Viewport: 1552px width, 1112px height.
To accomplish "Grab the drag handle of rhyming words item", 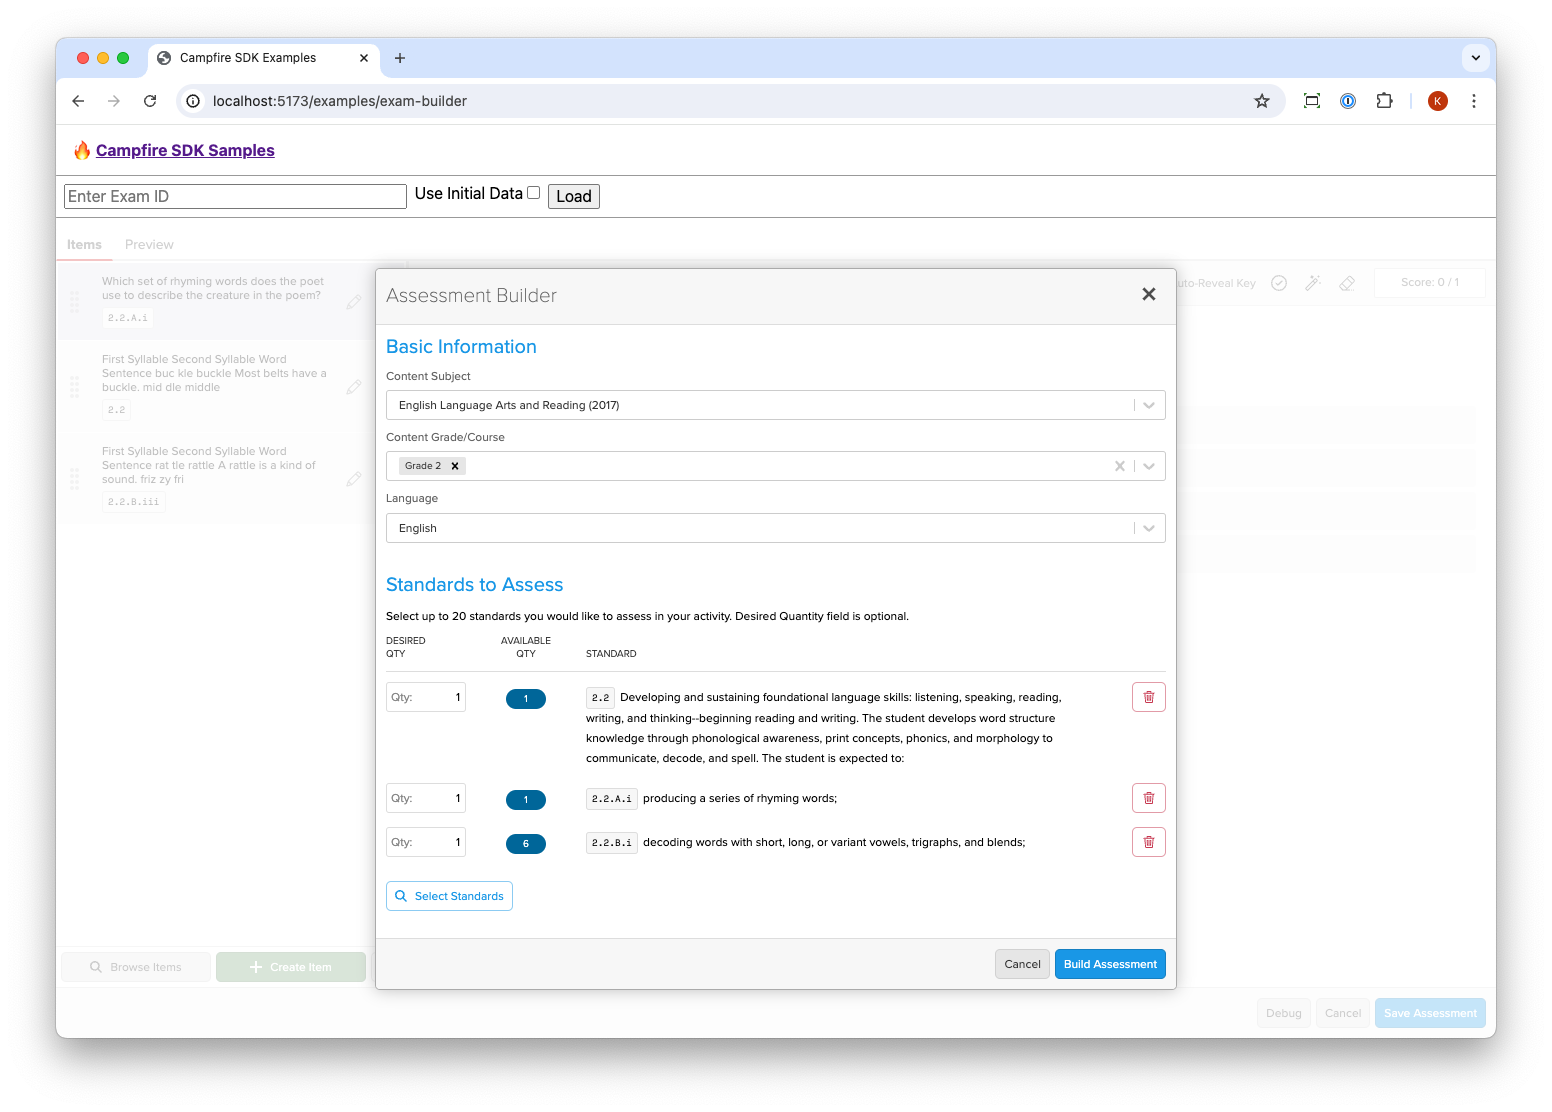I will tap(75, 301).
